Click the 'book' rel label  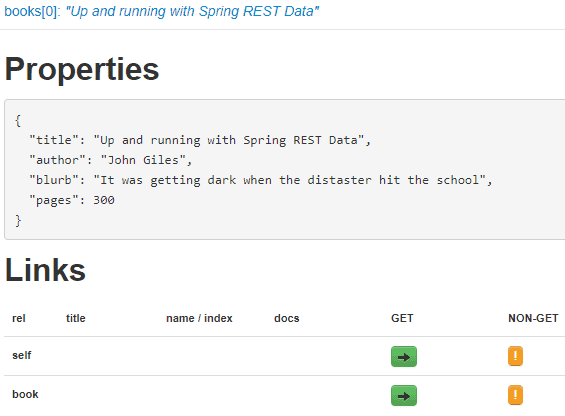[25, 394]
